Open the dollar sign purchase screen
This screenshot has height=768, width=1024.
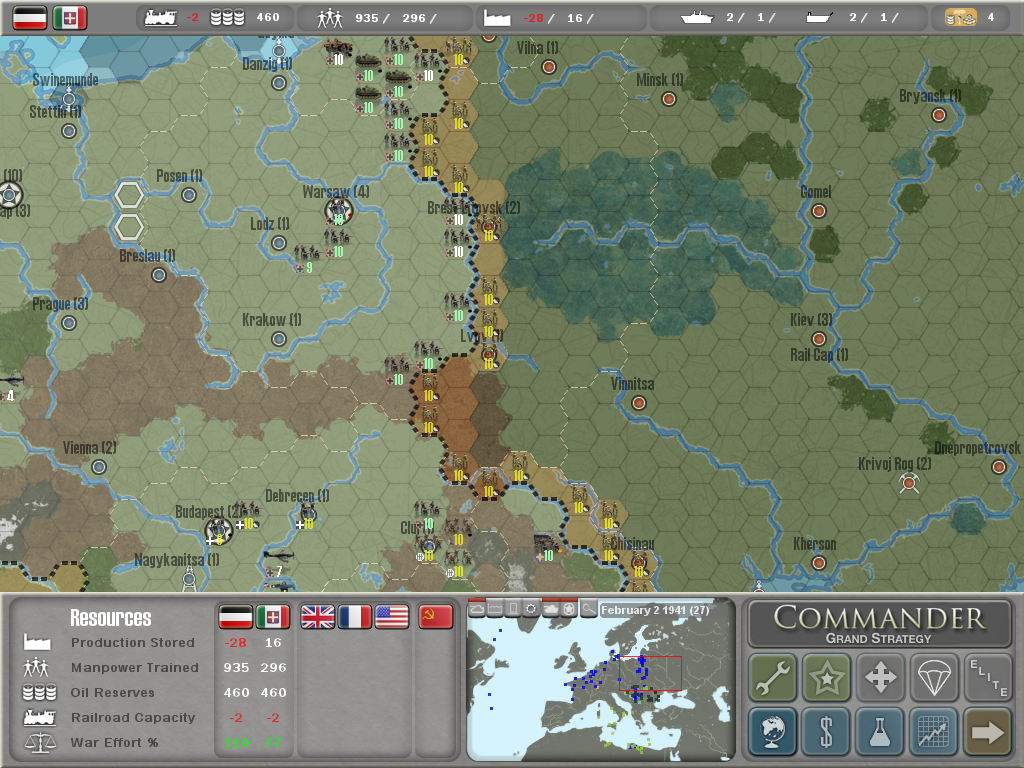[826, 732]
